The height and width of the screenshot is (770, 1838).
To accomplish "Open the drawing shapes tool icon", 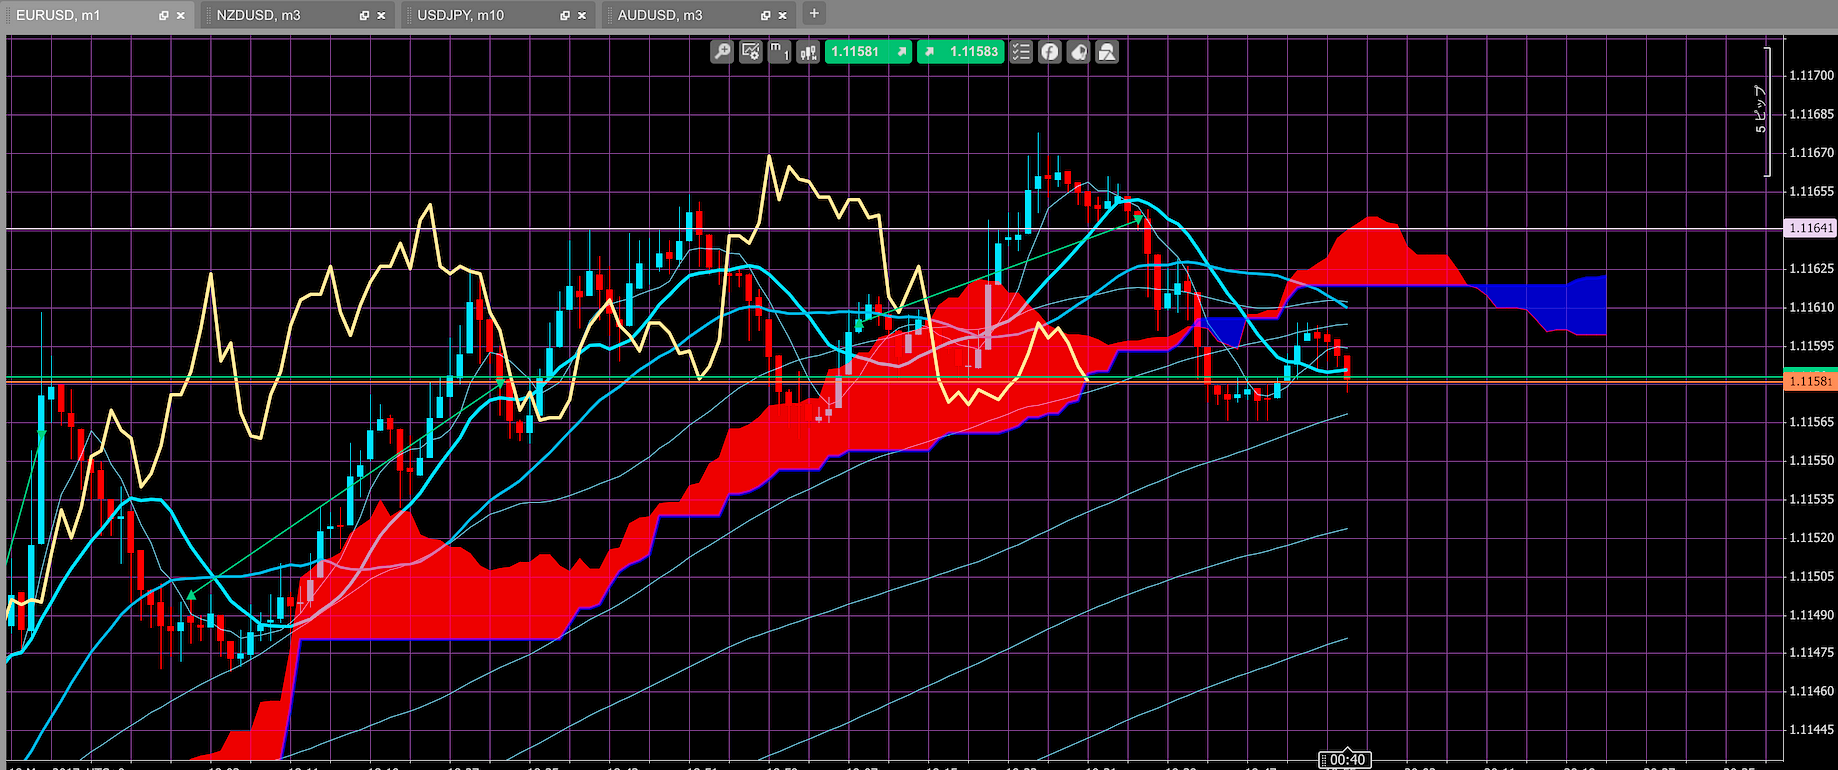I will coord(1107,52).
